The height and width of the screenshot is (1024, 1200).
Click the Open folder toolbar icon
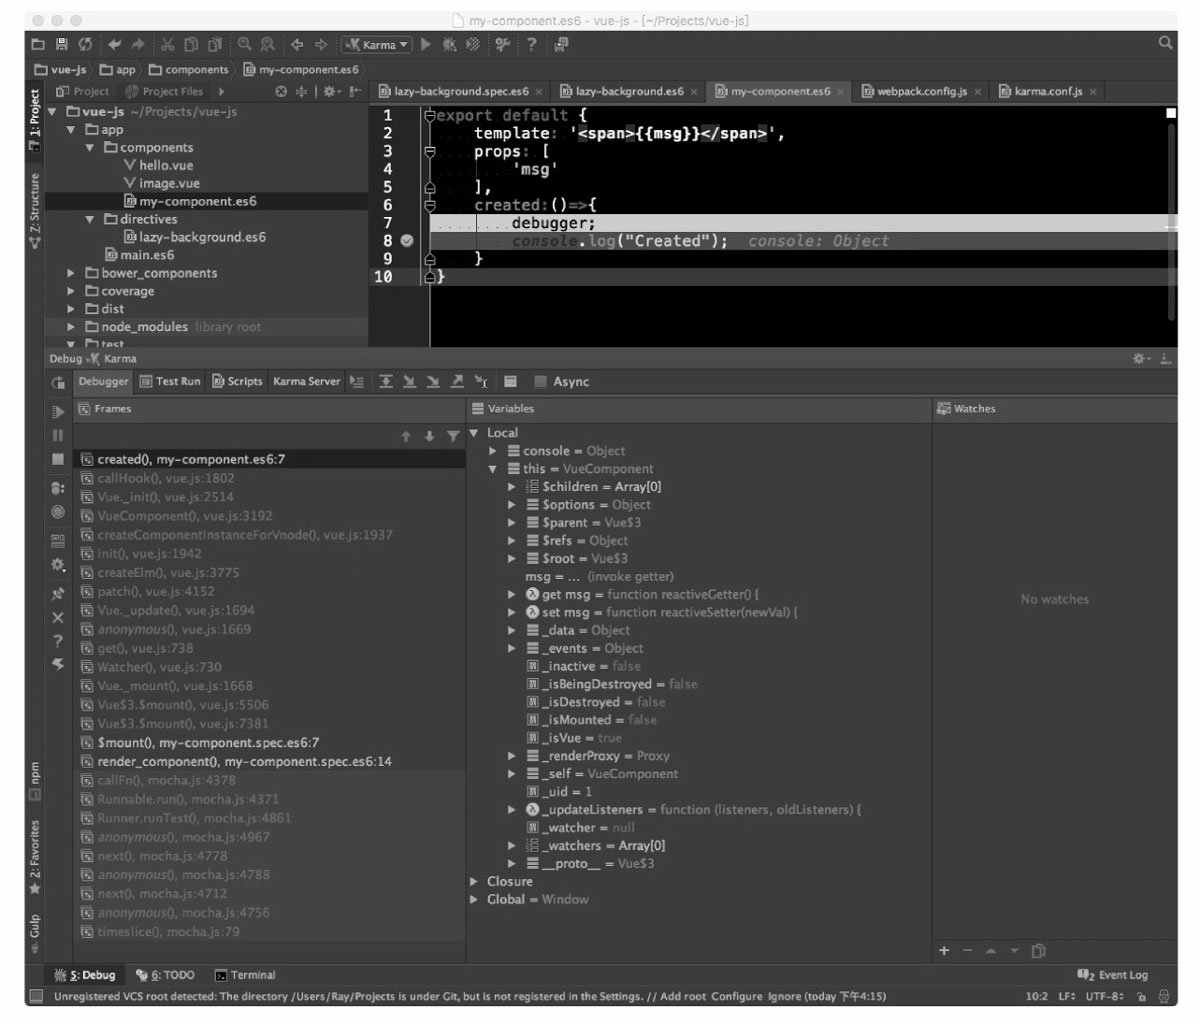click(x=38, y=44)
